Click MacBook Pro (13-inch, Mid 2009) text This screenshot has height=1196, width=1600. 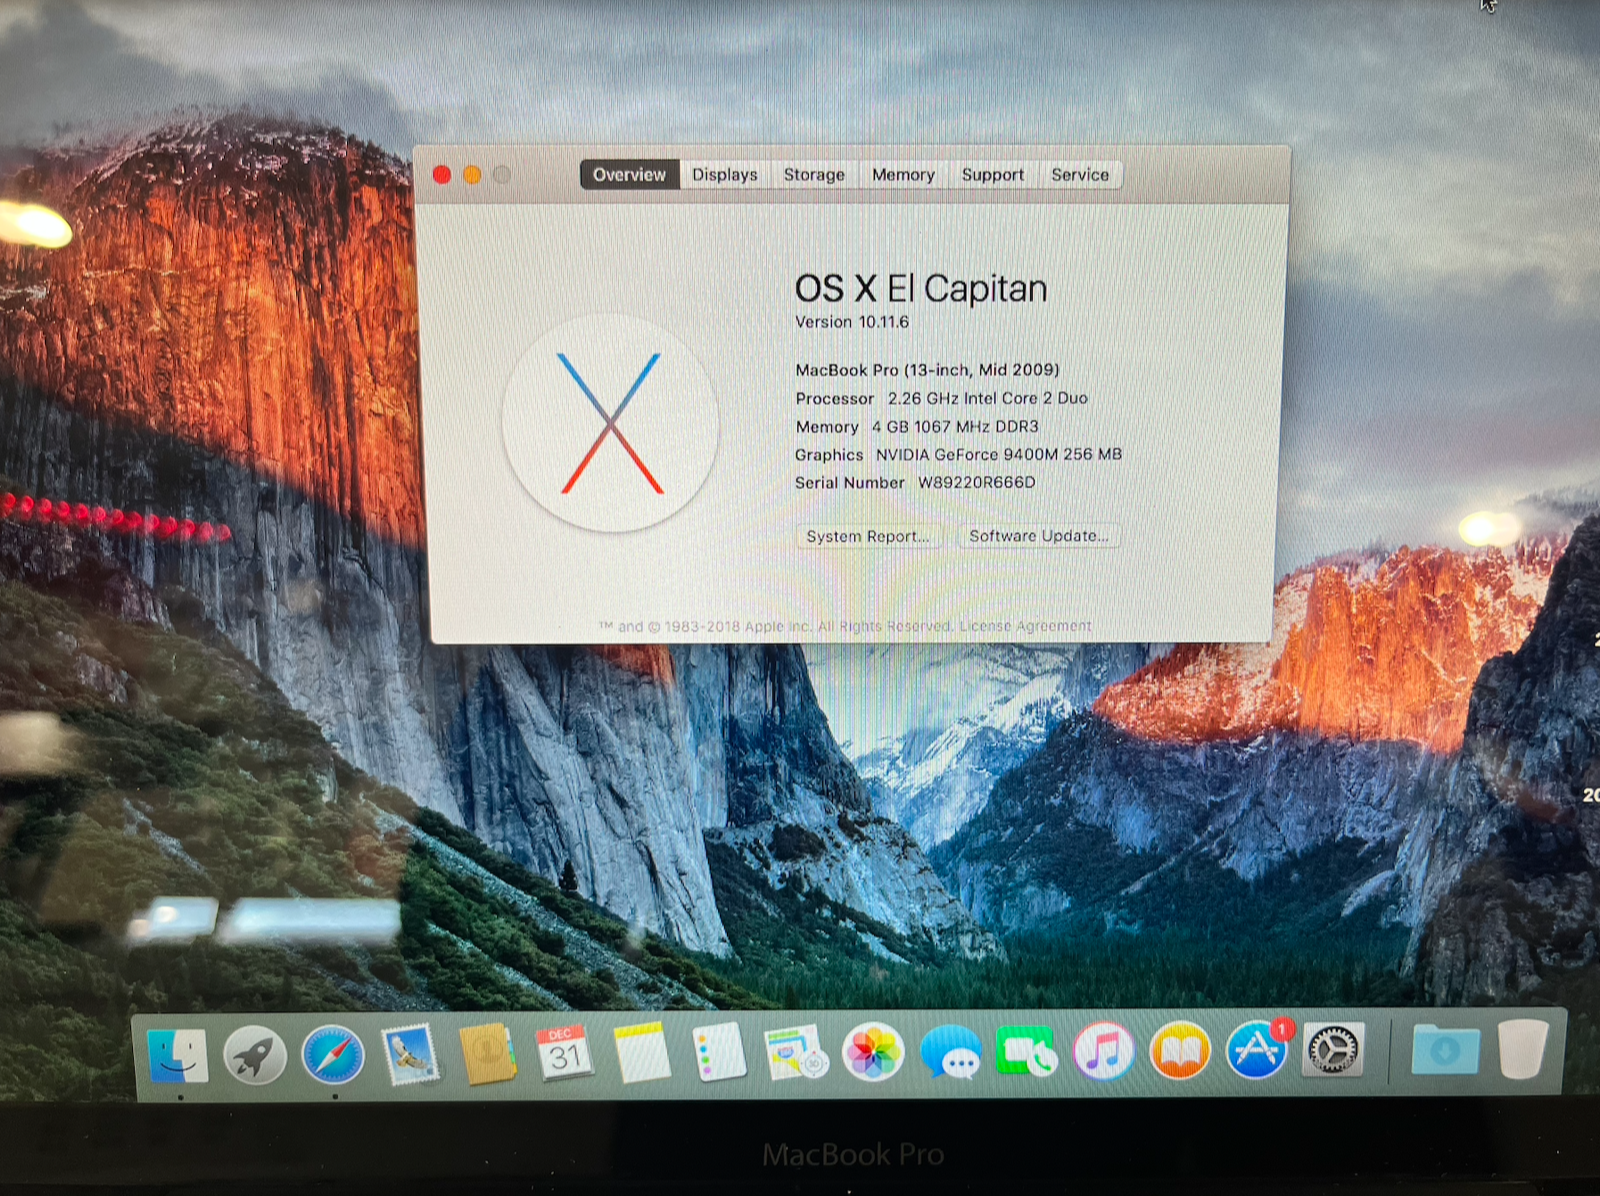click(x=927, y=369)
